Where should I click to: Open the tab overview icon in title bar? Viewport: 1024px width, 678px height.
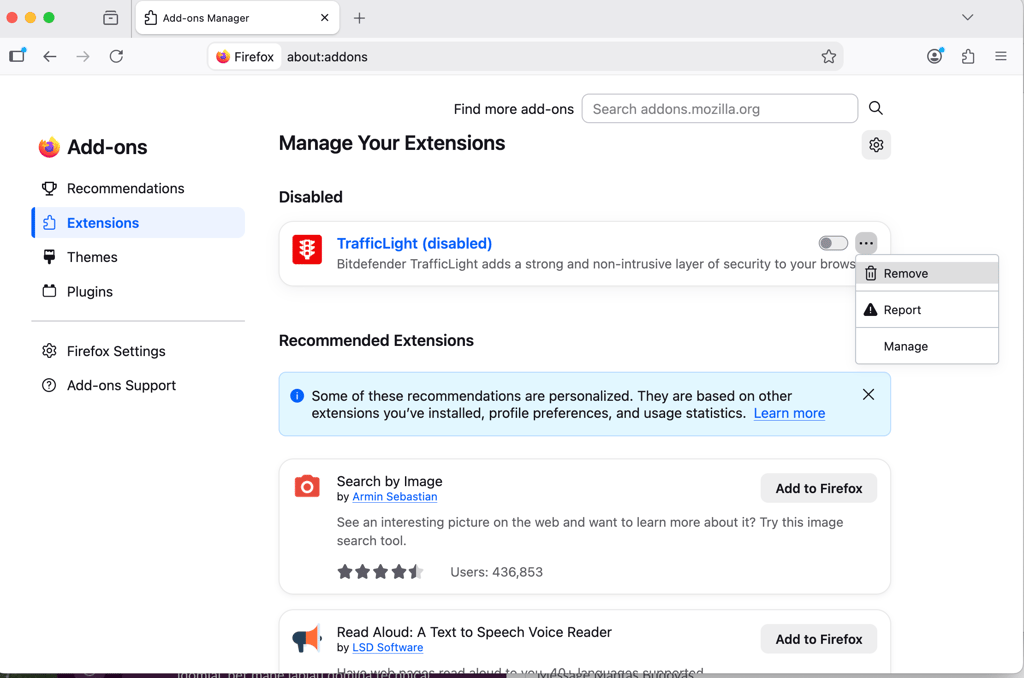pos(111,18)
